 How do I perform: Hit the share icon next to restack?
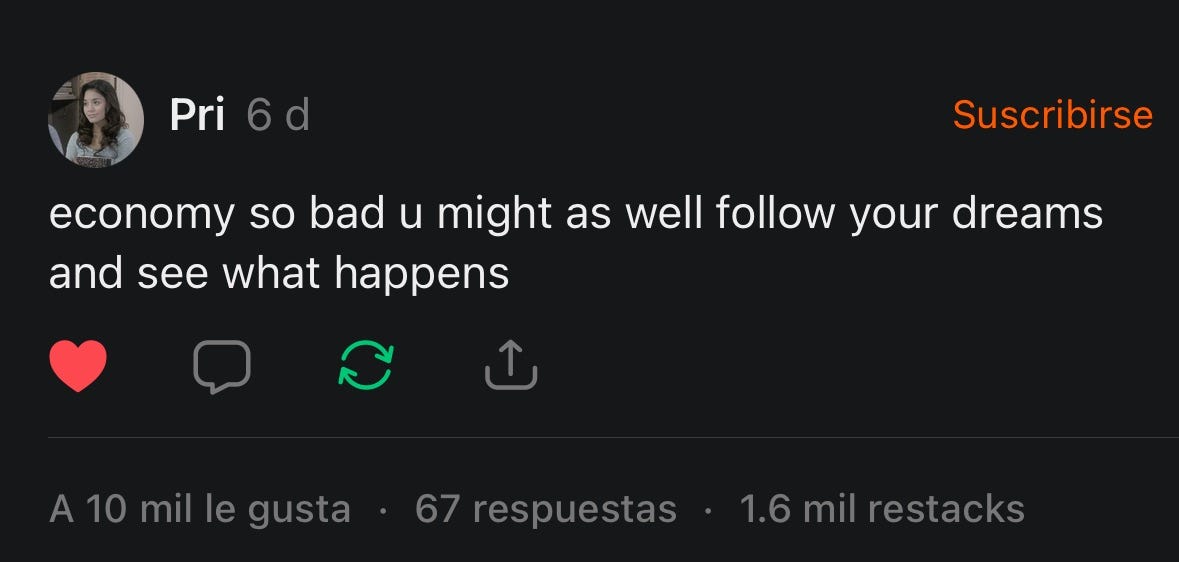[x=511, y=365]
